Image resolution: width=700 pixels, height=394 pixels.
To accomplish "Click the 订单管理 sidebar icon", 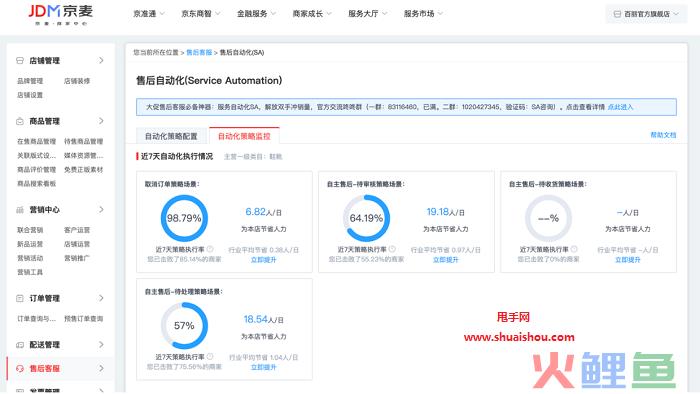I will click(x=20, y=298).
